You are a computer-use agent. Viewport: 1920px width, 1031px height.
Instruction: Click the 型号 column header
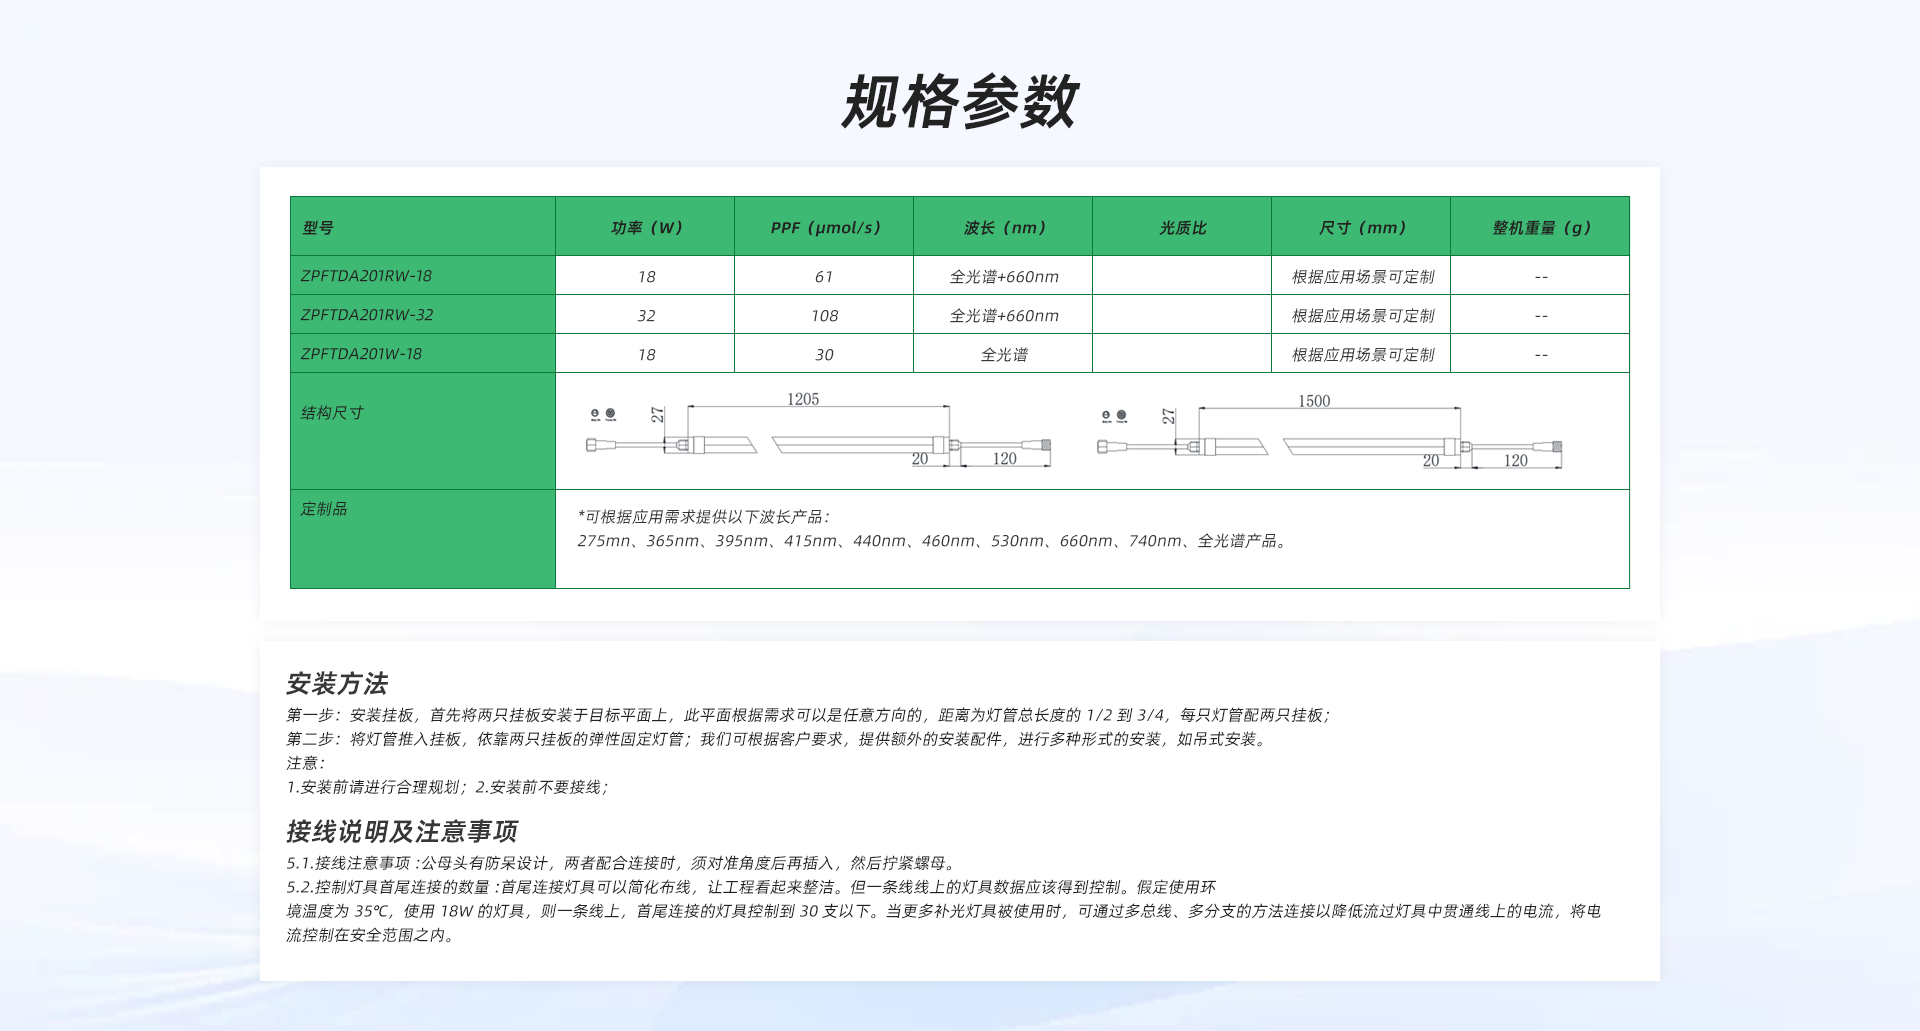[318, 228]
